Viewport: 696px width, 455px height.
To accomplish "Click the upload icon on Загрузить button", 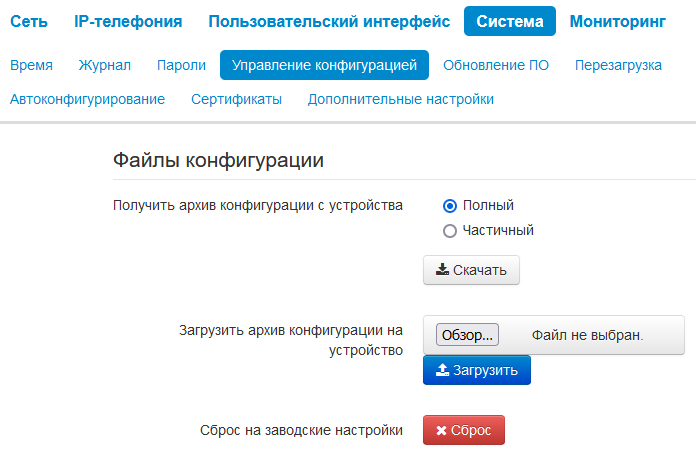I will (x=443, y=370).
